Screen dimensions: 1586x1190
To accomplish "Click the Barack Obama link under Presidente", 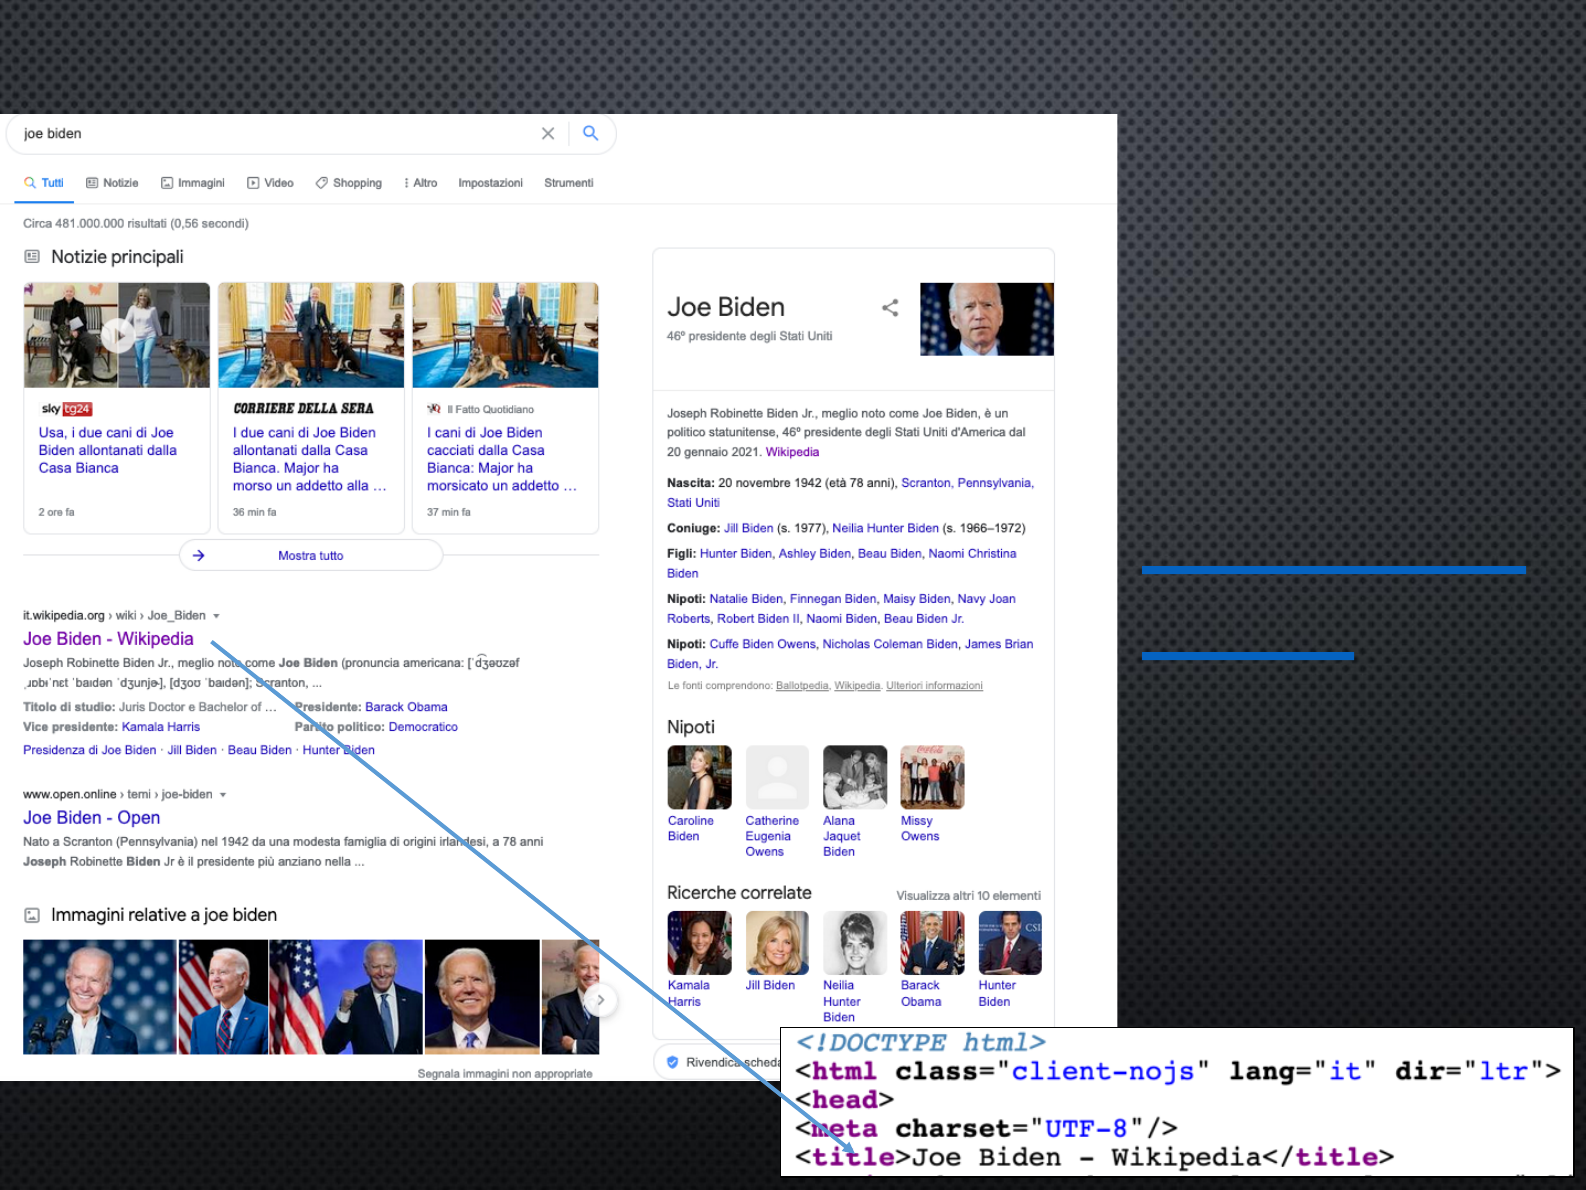I will 406,707.
